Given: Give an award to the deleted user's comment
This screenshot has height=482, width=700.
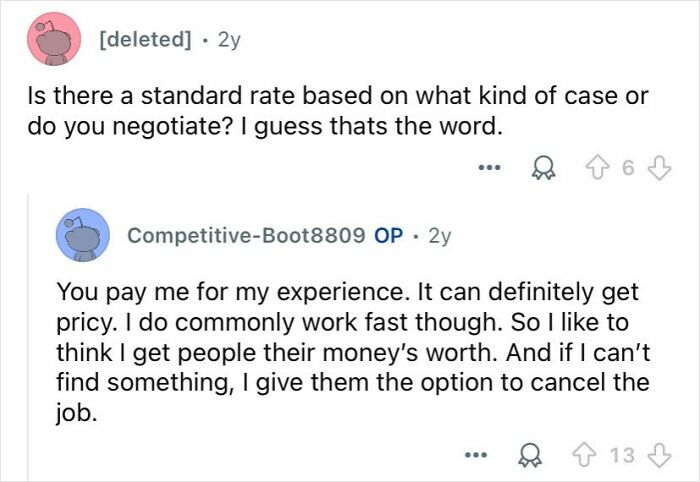Looking at the screenshot, I should pyautogui.click(x=543, y=168).
